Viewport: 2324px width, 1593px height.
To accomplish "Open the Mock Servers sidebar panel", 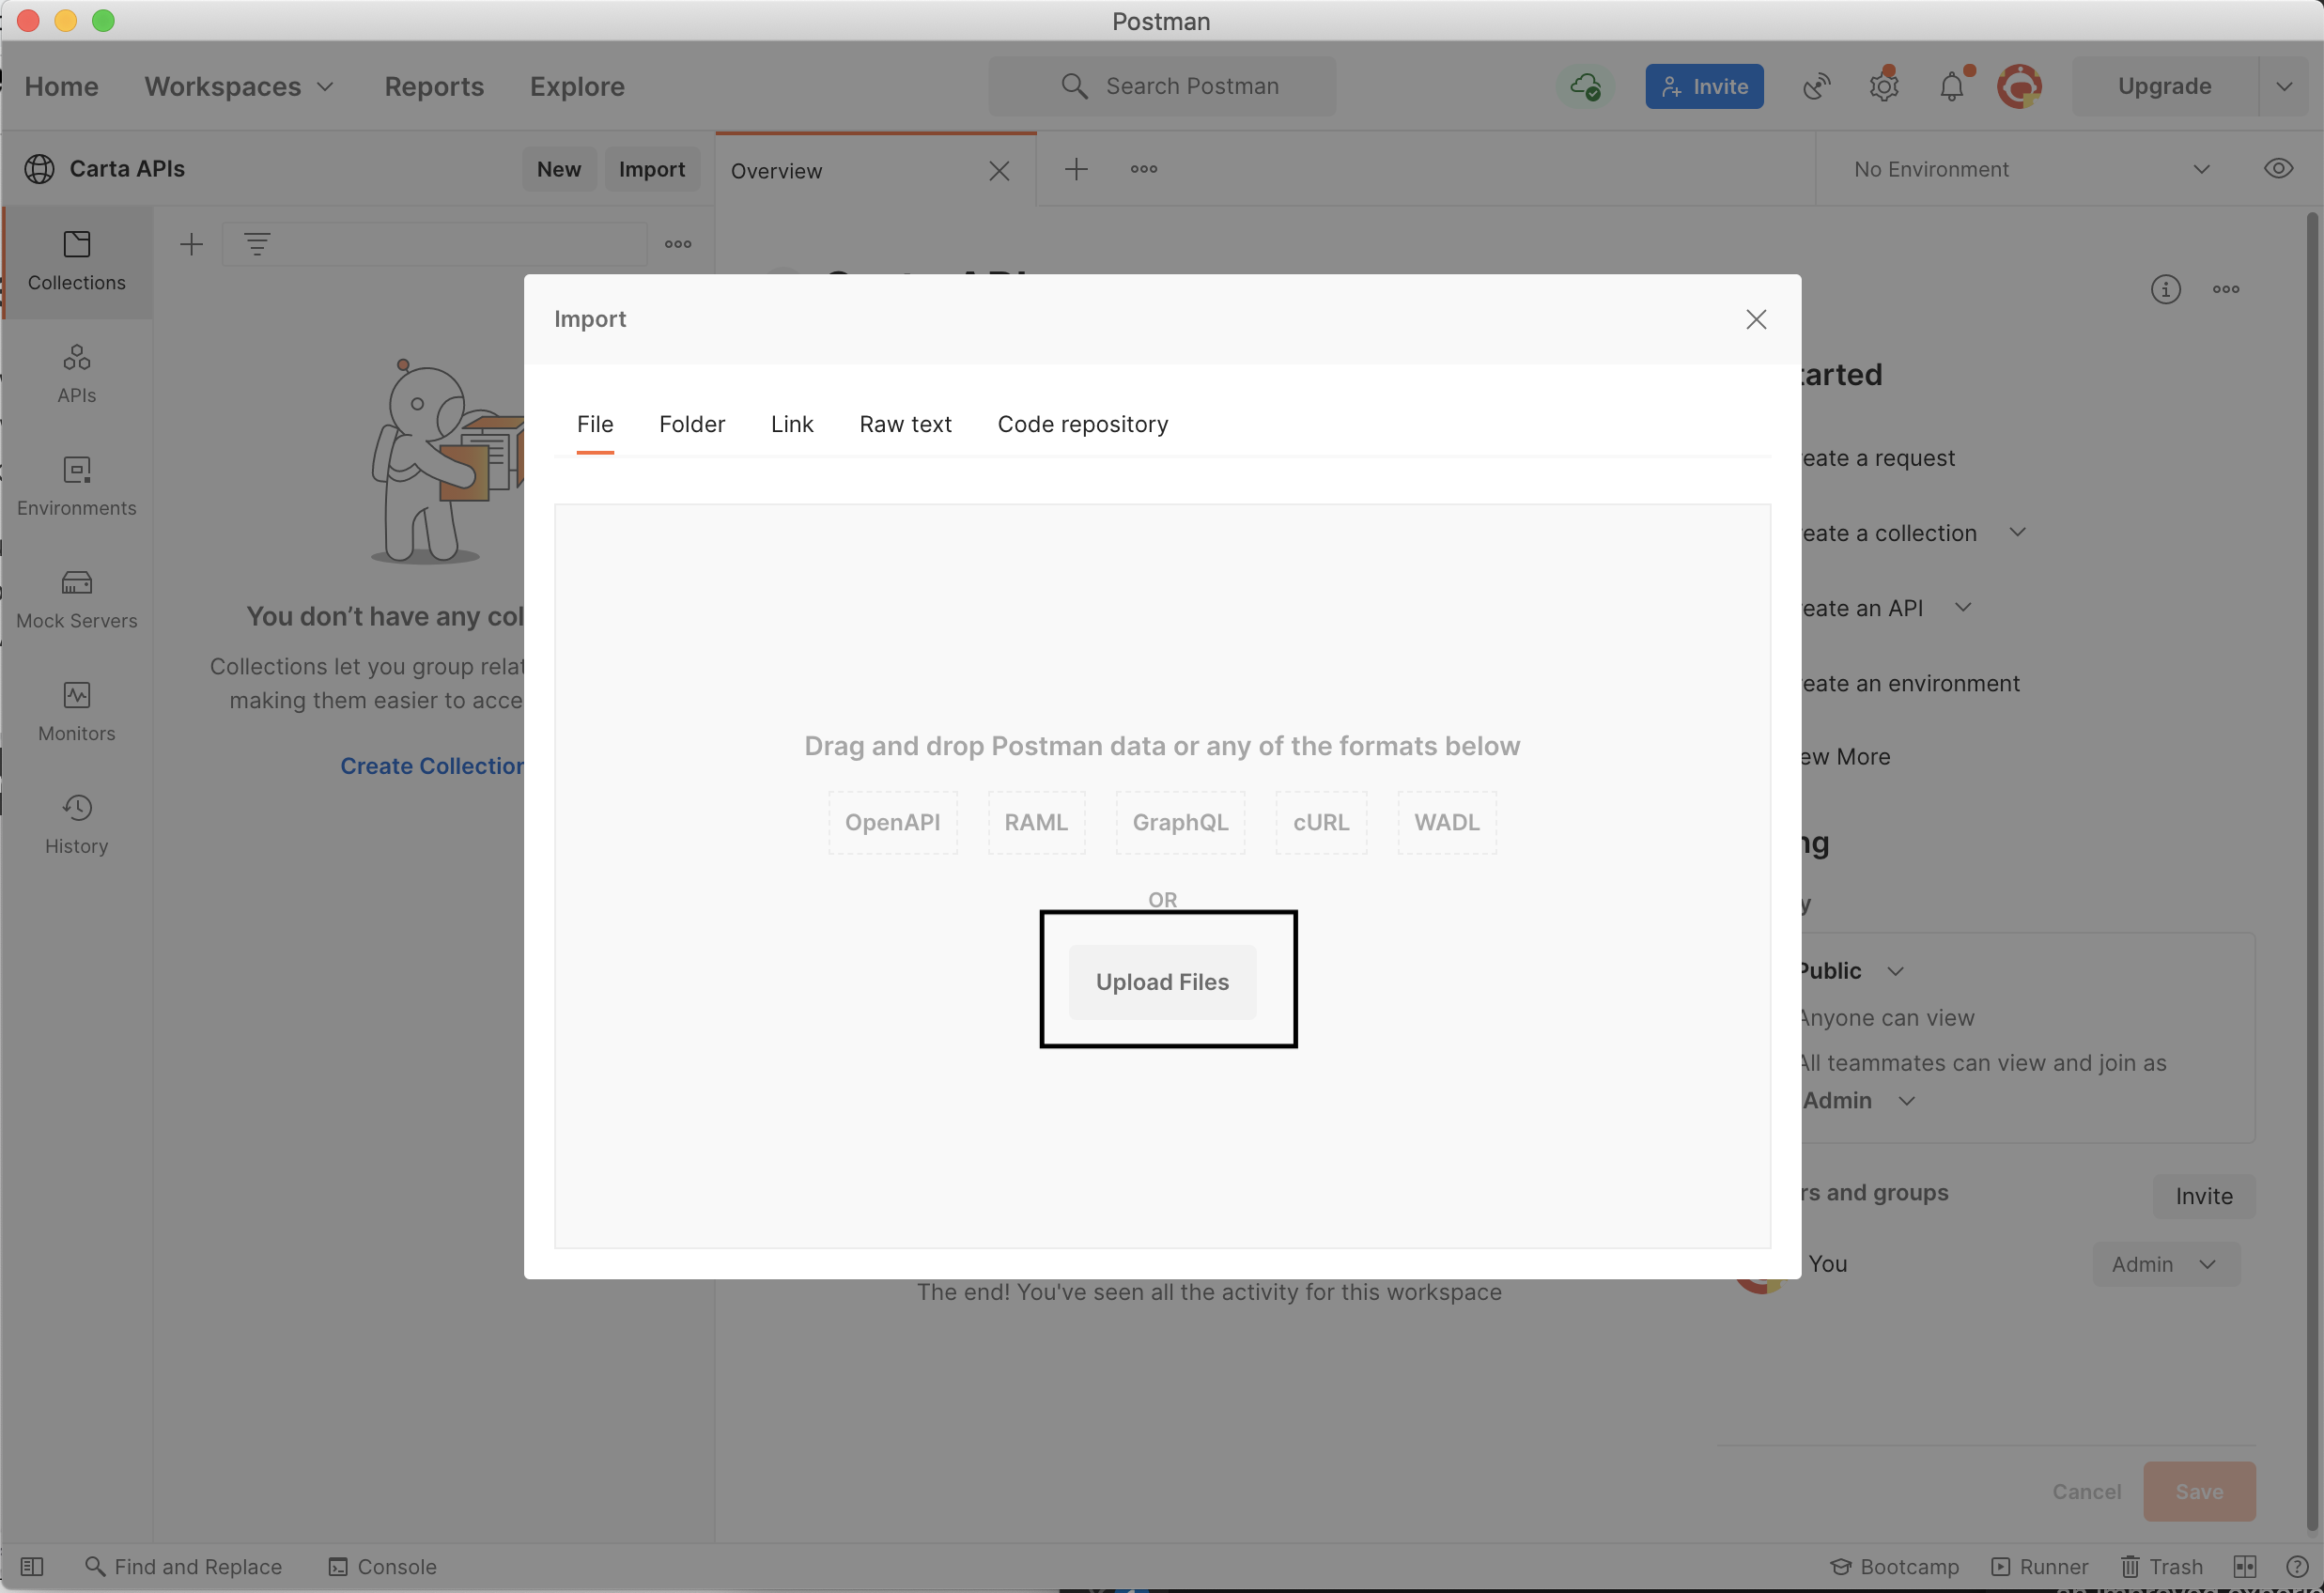I will (x=77, y=599).
